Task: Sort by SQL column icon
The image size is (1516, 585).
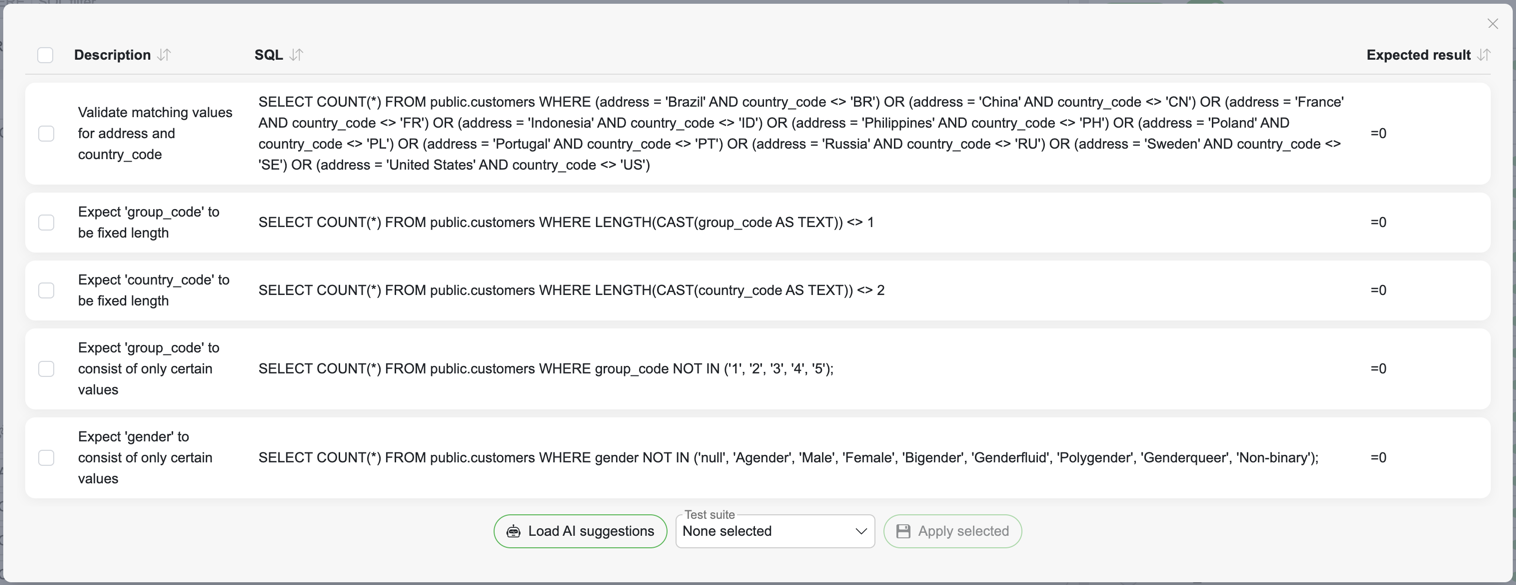Action: tap(296, 55)
